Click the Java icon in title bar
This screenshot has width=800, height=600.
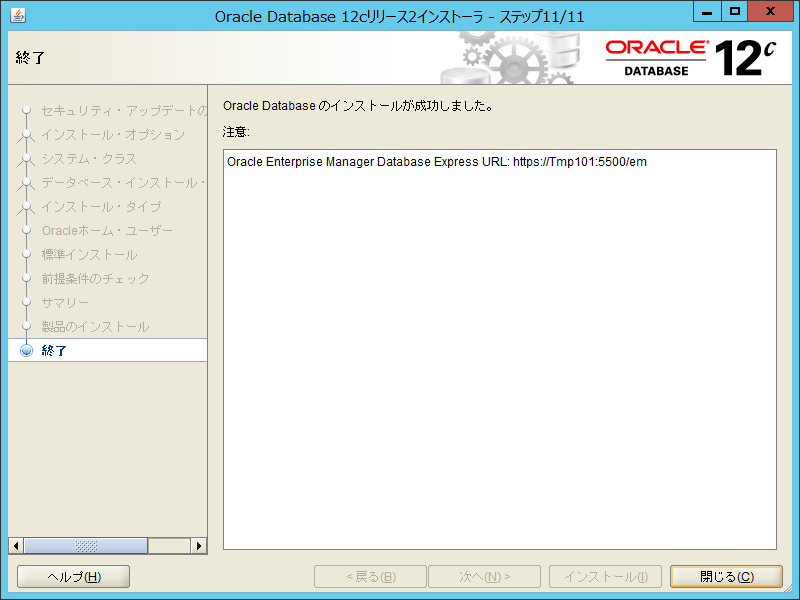coord(18,15)
